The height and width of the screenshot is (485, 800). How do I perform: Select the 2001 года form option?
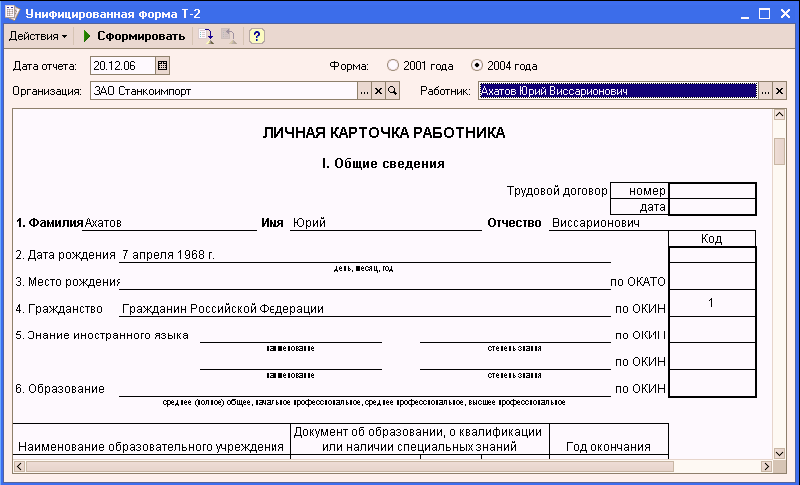(x=393, y=65)
